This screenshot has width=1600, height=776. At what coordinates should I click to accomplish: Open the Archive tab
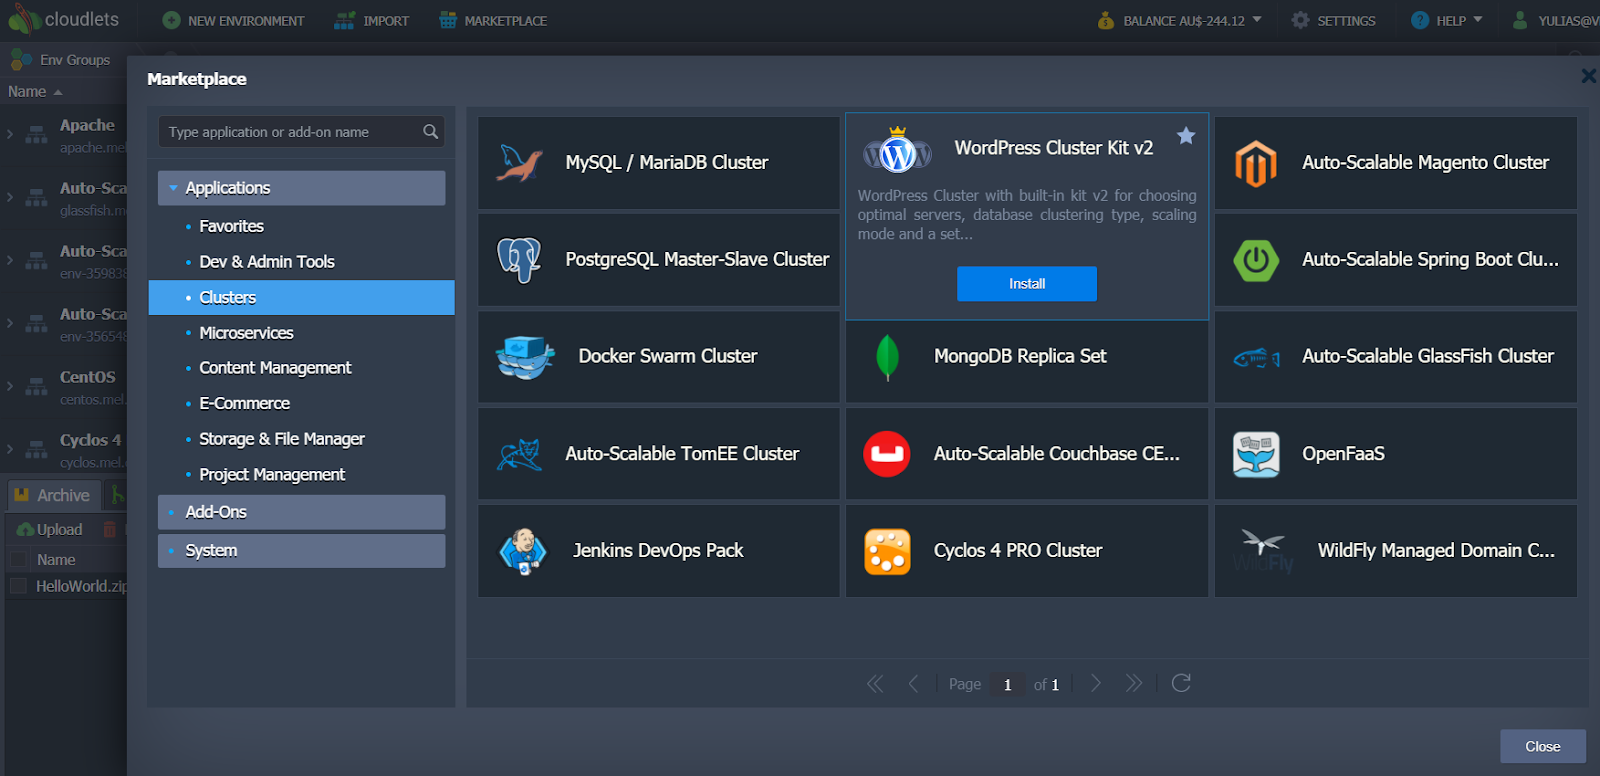point(52,495)
